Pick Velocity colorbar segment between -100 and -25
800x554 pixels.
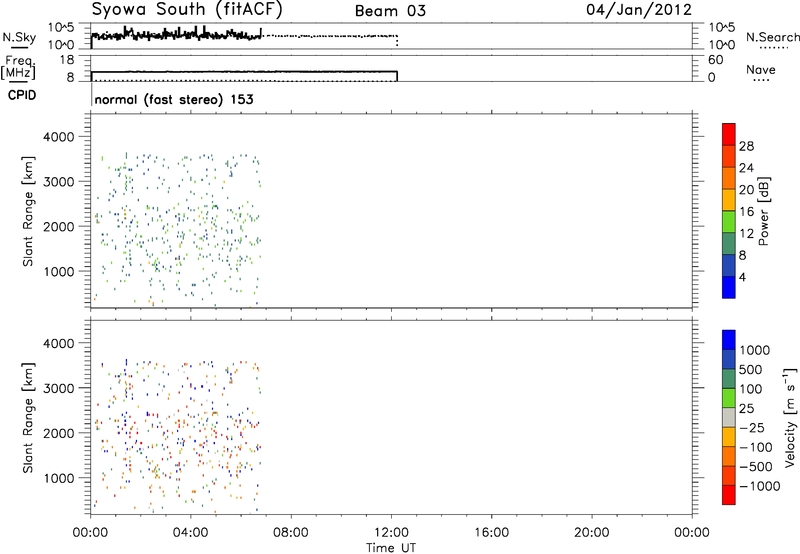[x=729, y=437]
